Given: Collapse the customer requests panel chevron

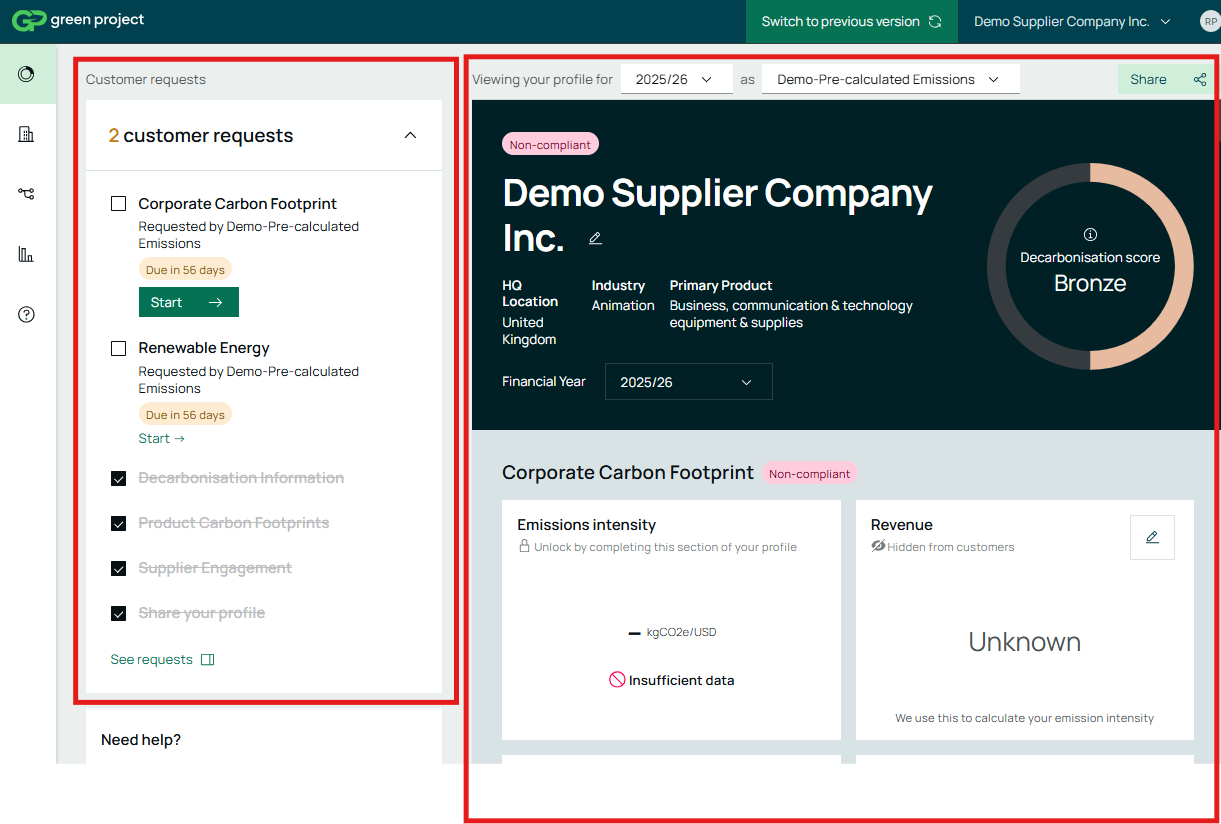Looking at the screenshot, I should click(410, 135).
